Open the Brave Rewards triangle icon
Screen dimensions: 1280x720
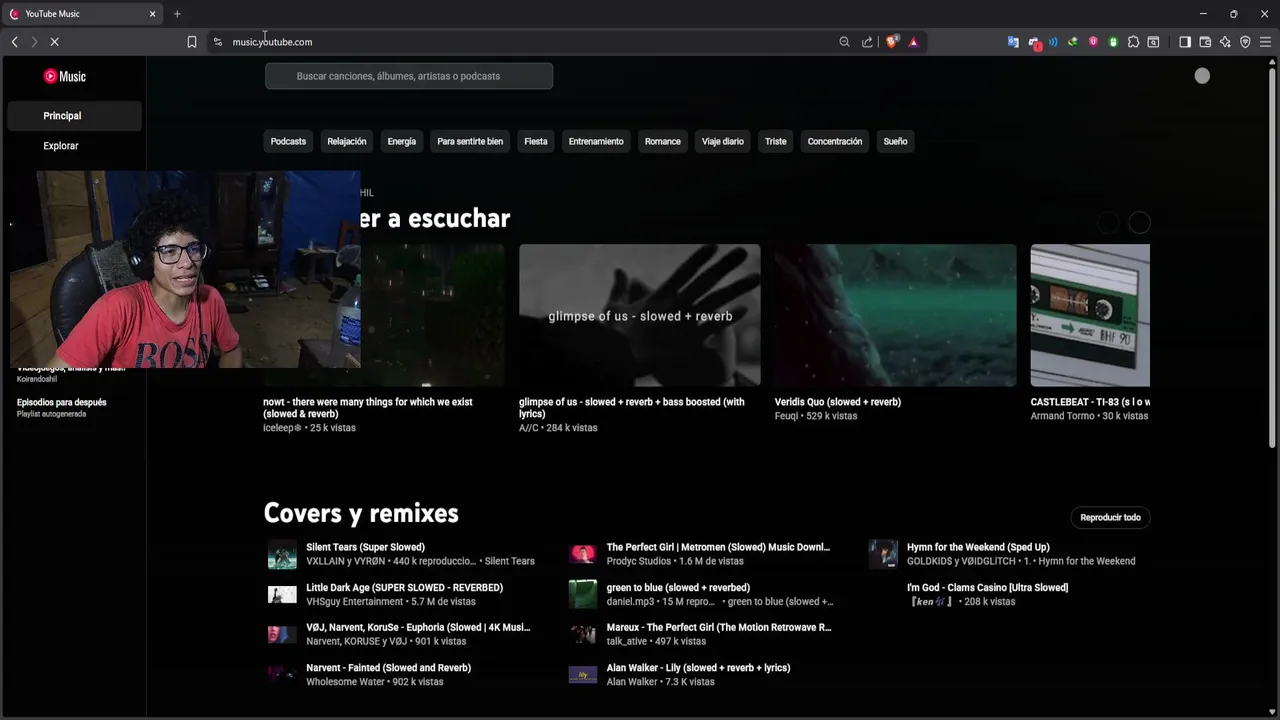[x=913, y=42]
